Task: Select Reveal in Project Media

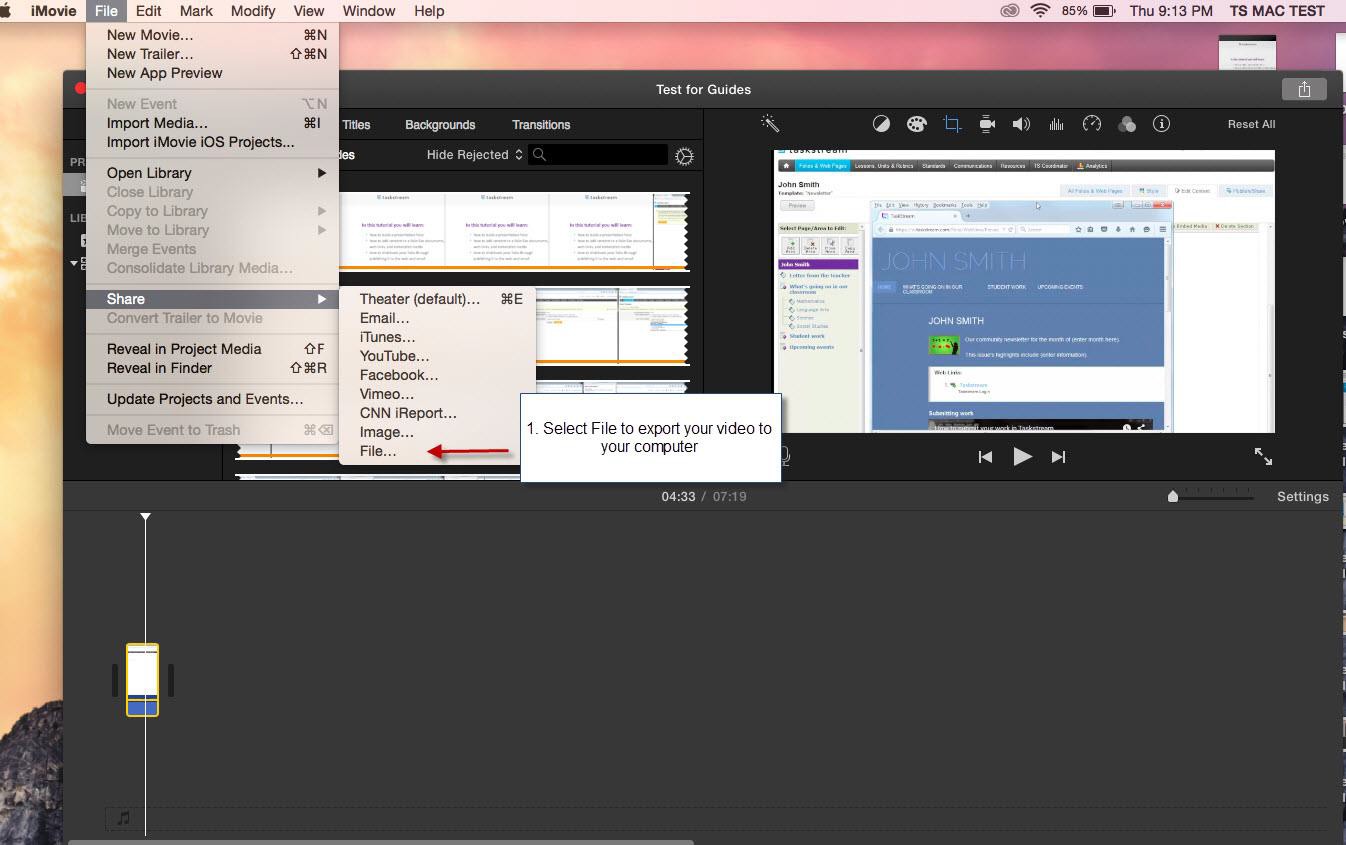Action: (212, 349)
